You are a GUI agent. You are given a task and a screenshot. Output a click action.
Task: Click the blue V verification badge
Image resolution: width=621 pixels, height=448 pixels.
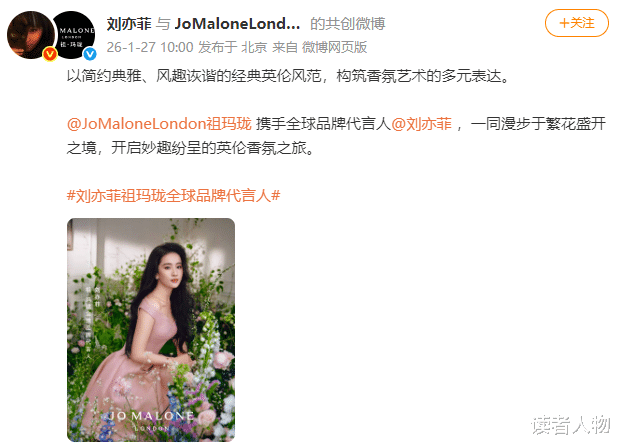90,54
